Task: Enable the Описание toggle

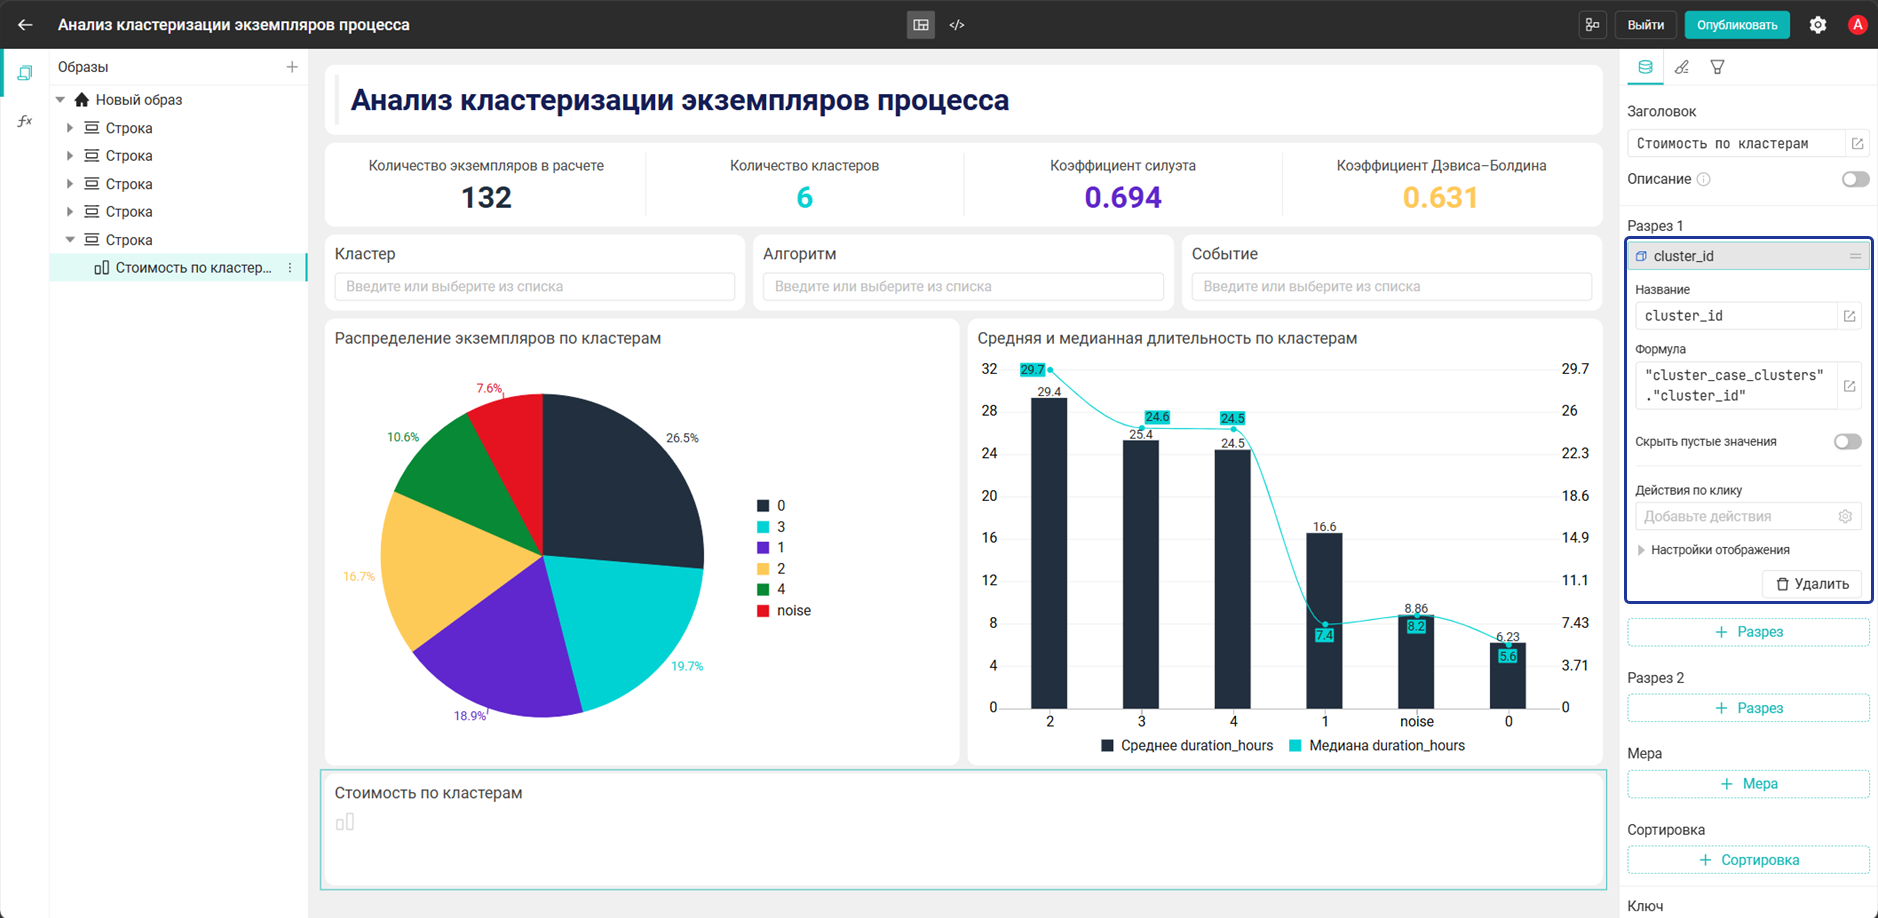Action: pyautogui.click(x=1855, y=180)
